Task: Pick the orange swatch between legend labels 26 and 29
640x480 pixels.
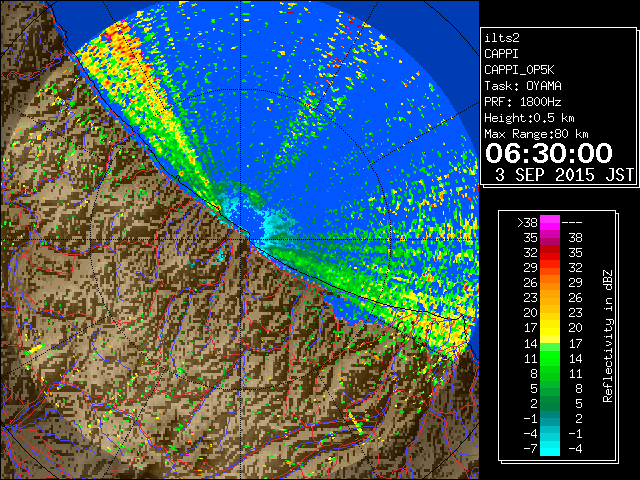Action: coord(550,283)
